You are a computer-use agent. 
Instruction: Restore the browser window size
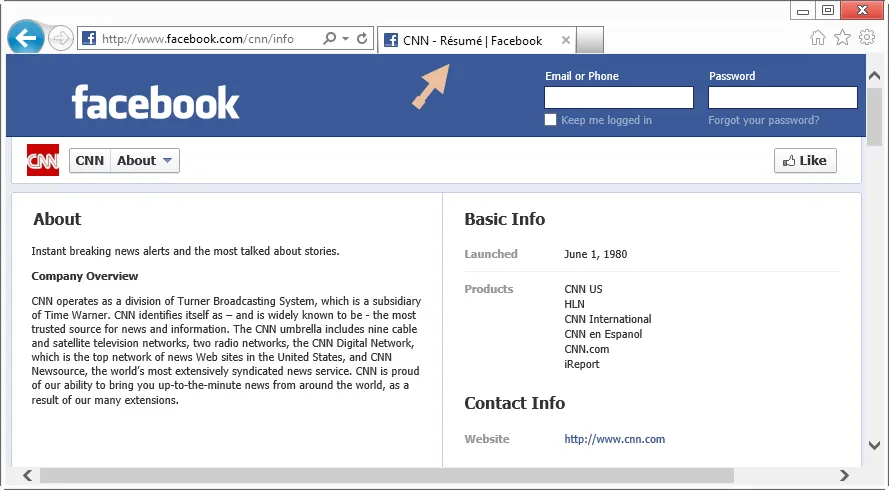828,10
